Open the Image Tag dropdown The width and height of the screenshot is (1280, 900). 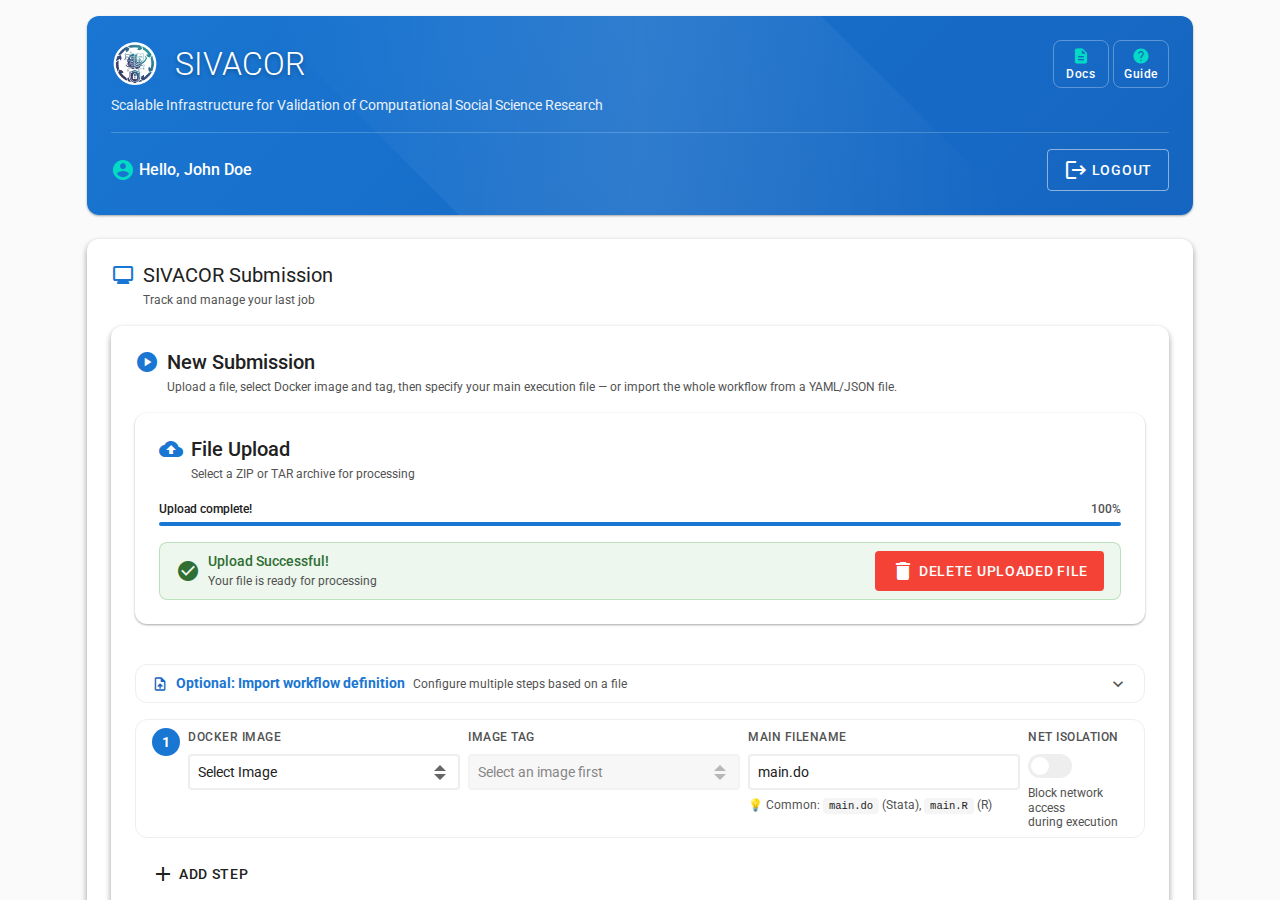coord(604,772)
